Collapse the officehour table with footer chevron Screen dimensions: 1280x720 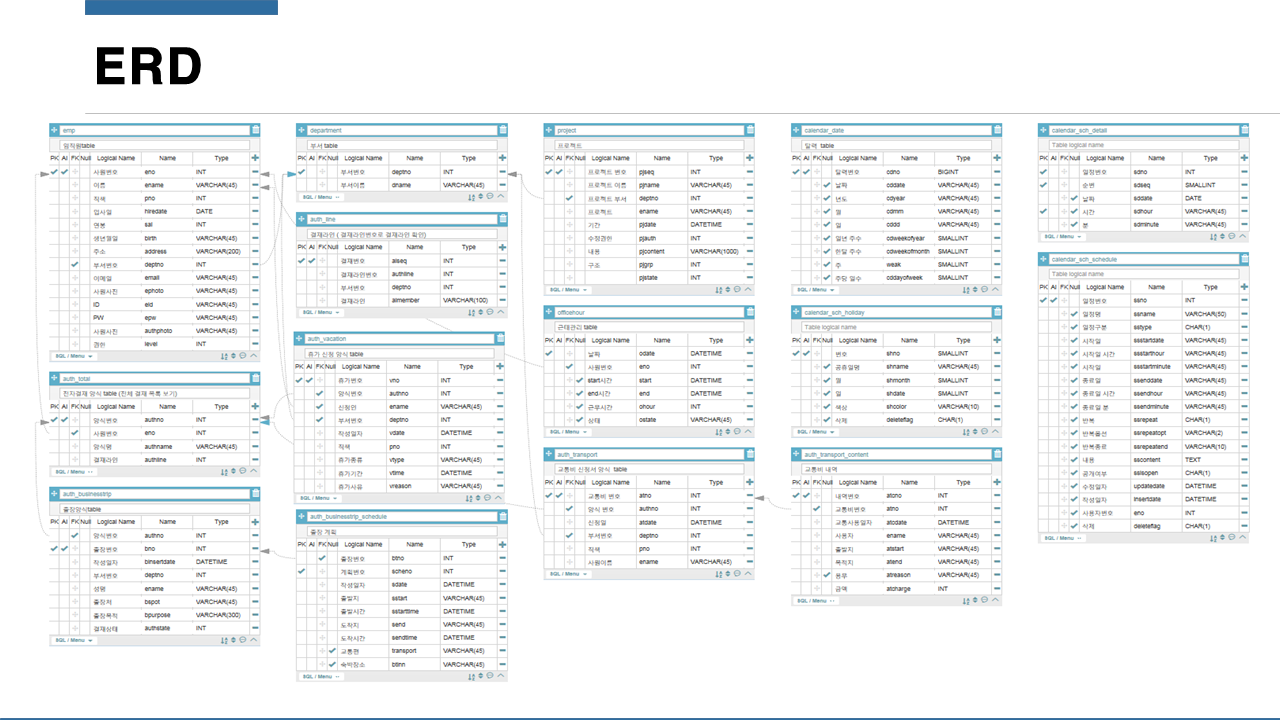click(748, 432)
